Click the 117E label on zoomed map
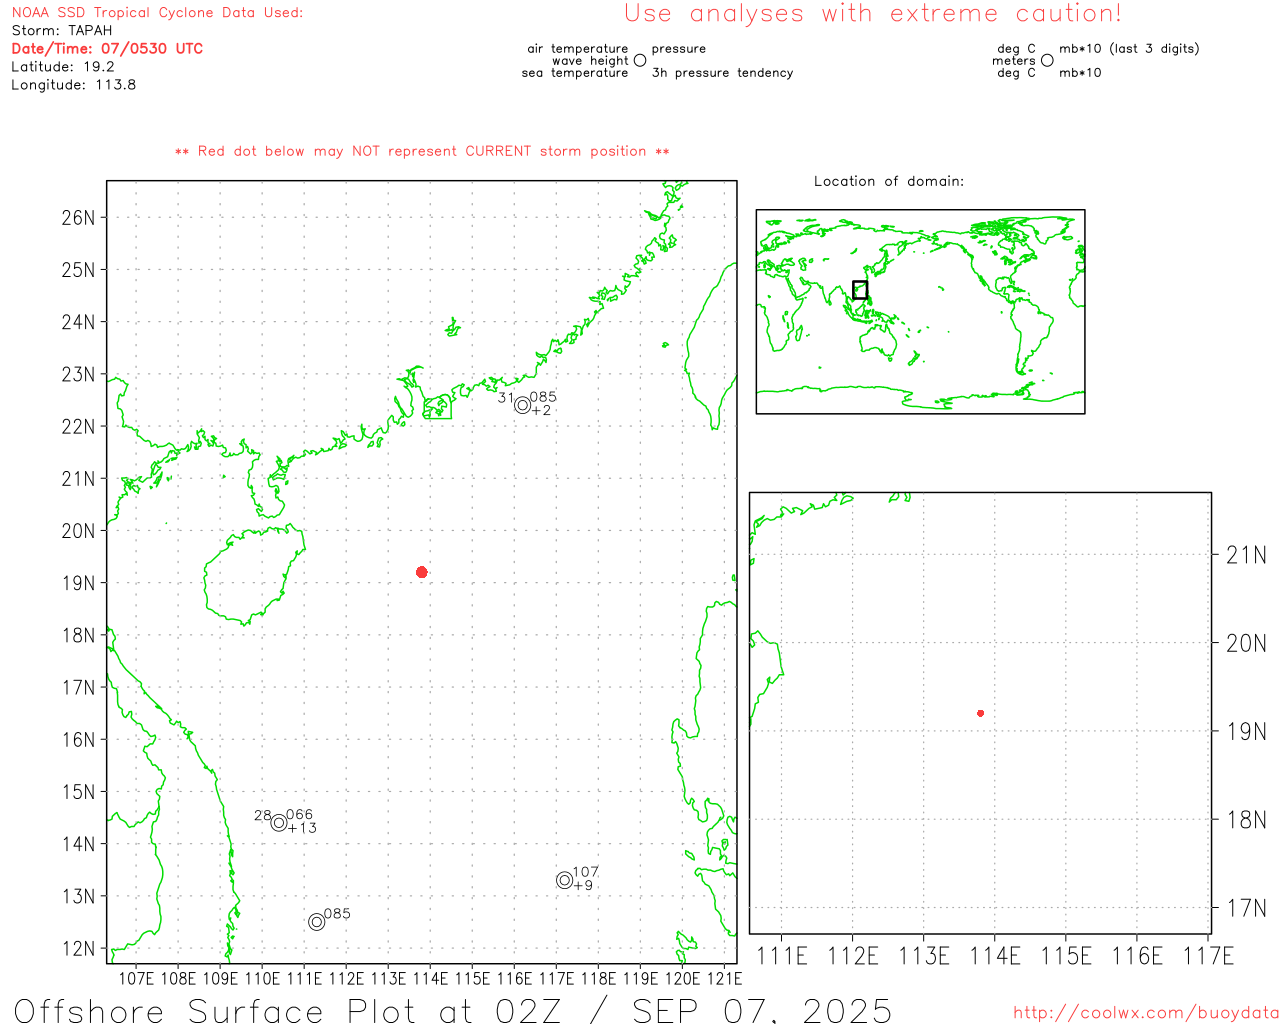The height and width of the screenshot is (1024, 1280). [1208, 956]
